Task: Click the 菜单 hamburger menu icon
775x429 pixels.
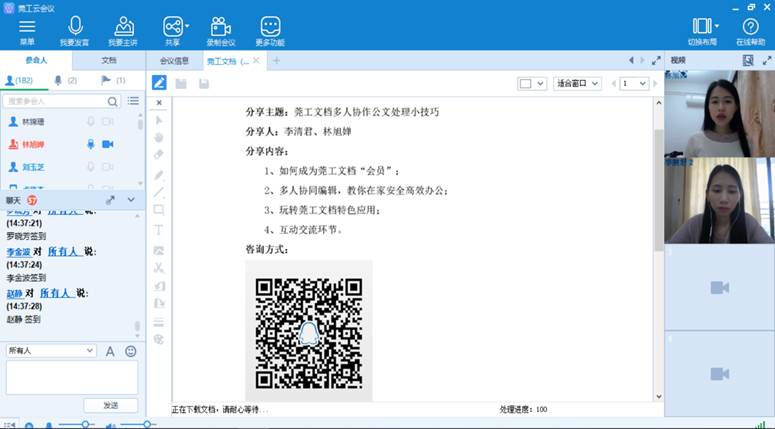Action: [27, 27]
